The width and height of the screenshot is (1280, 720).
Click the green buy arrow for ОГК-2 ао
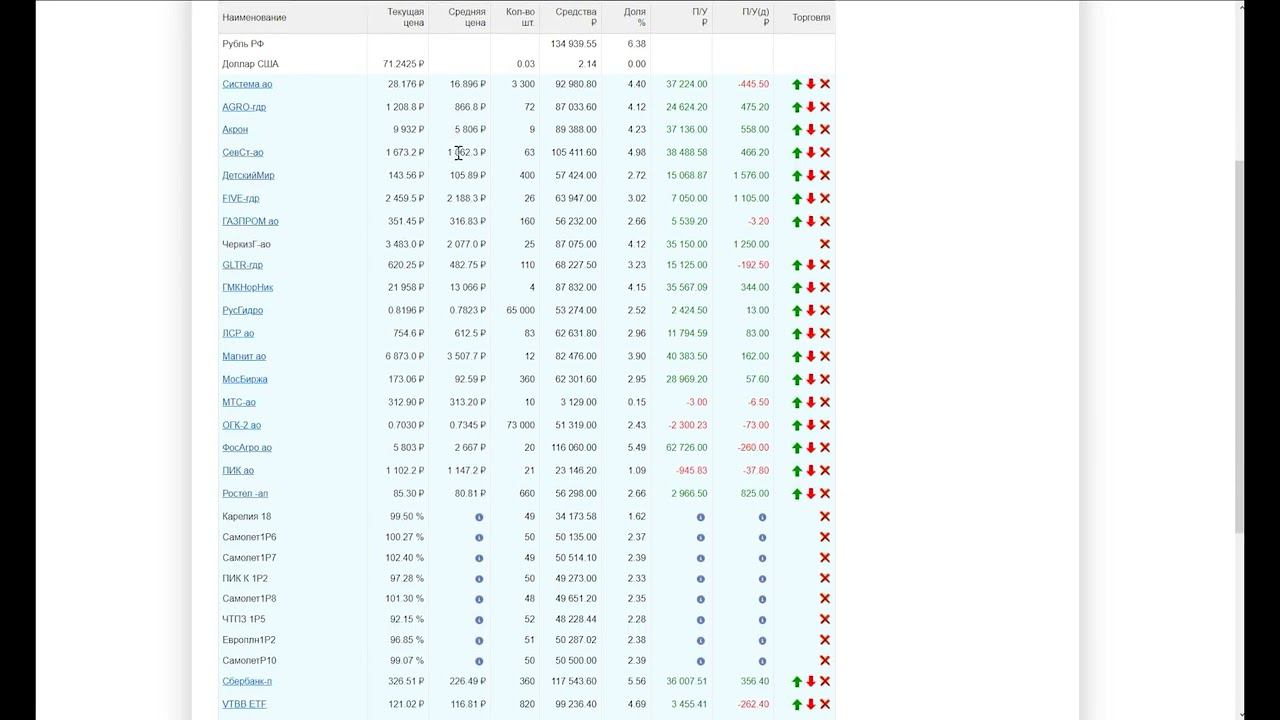[797, 425]
